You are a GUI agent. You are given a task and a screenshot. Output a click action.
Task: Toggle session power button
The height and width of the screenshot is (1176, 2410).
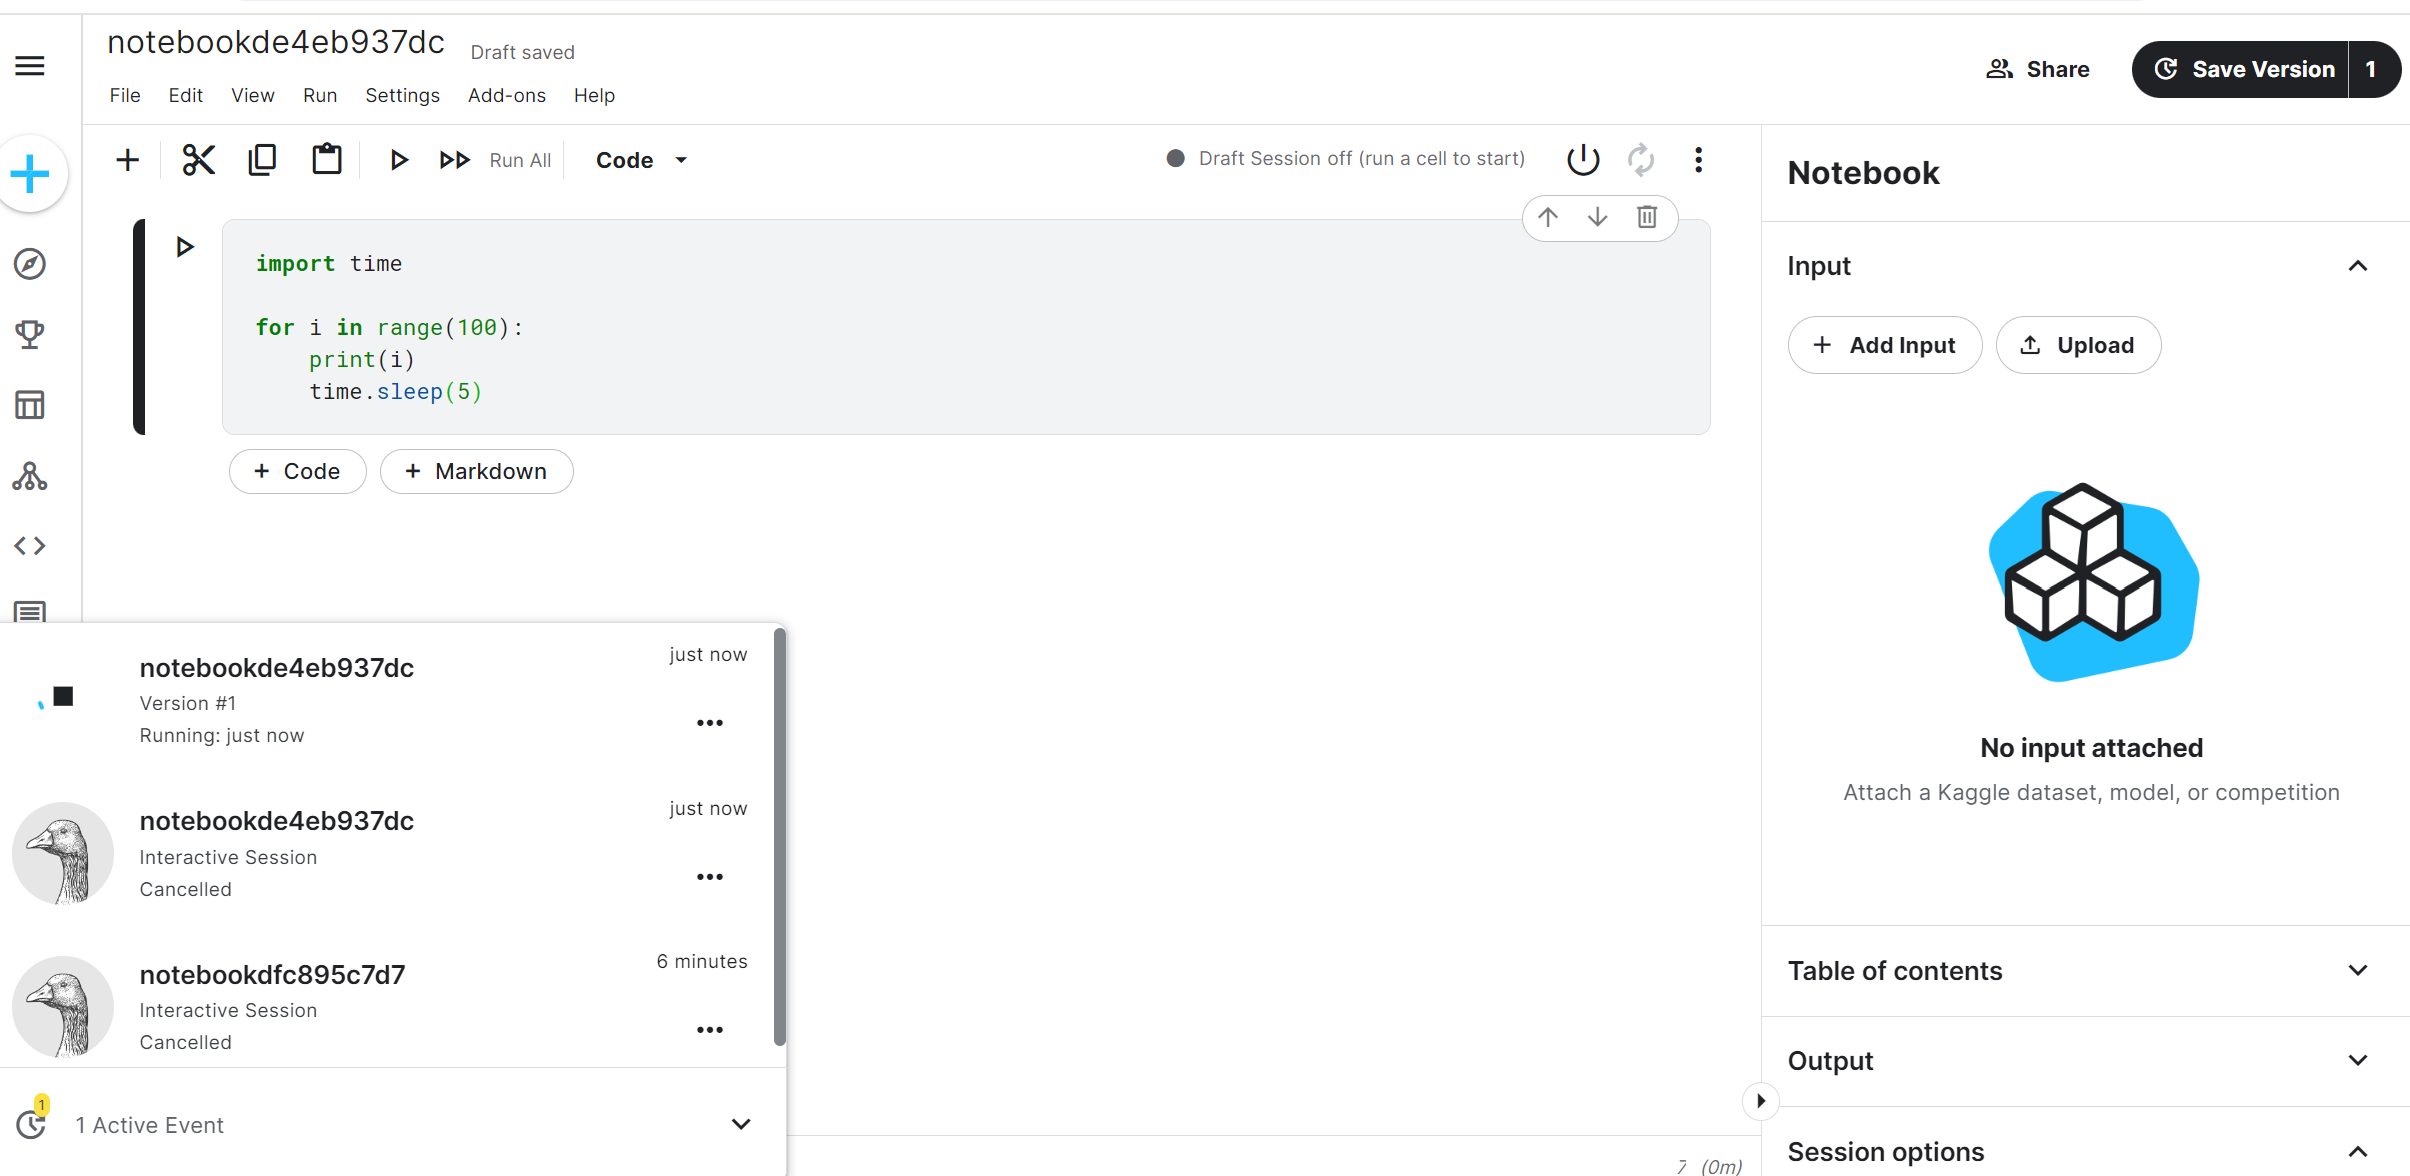1583,160
